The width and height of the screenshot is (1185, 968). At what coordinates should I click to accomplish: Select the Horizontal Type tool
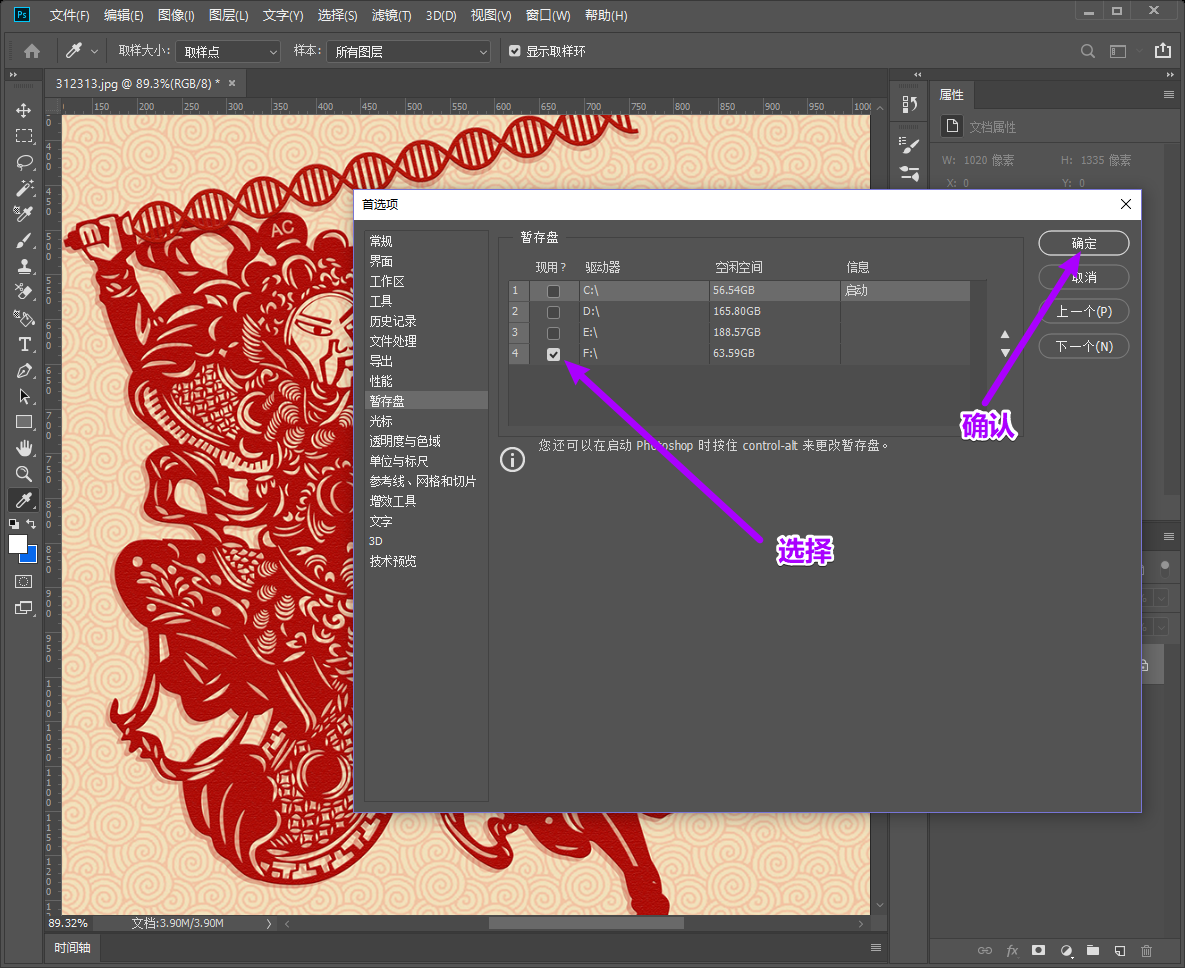click(24, 344)
